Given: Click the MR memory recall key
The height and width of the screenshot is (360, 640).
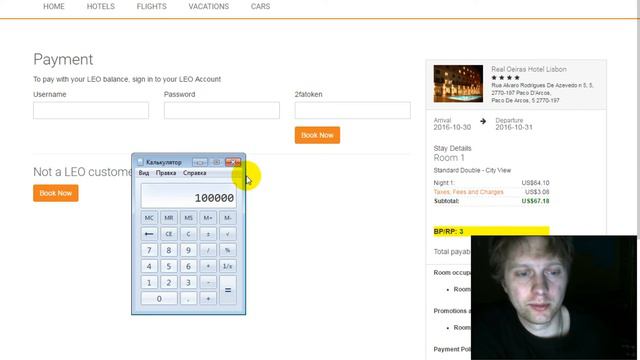Looking at the screenshot, I should [x=169, y=218].
